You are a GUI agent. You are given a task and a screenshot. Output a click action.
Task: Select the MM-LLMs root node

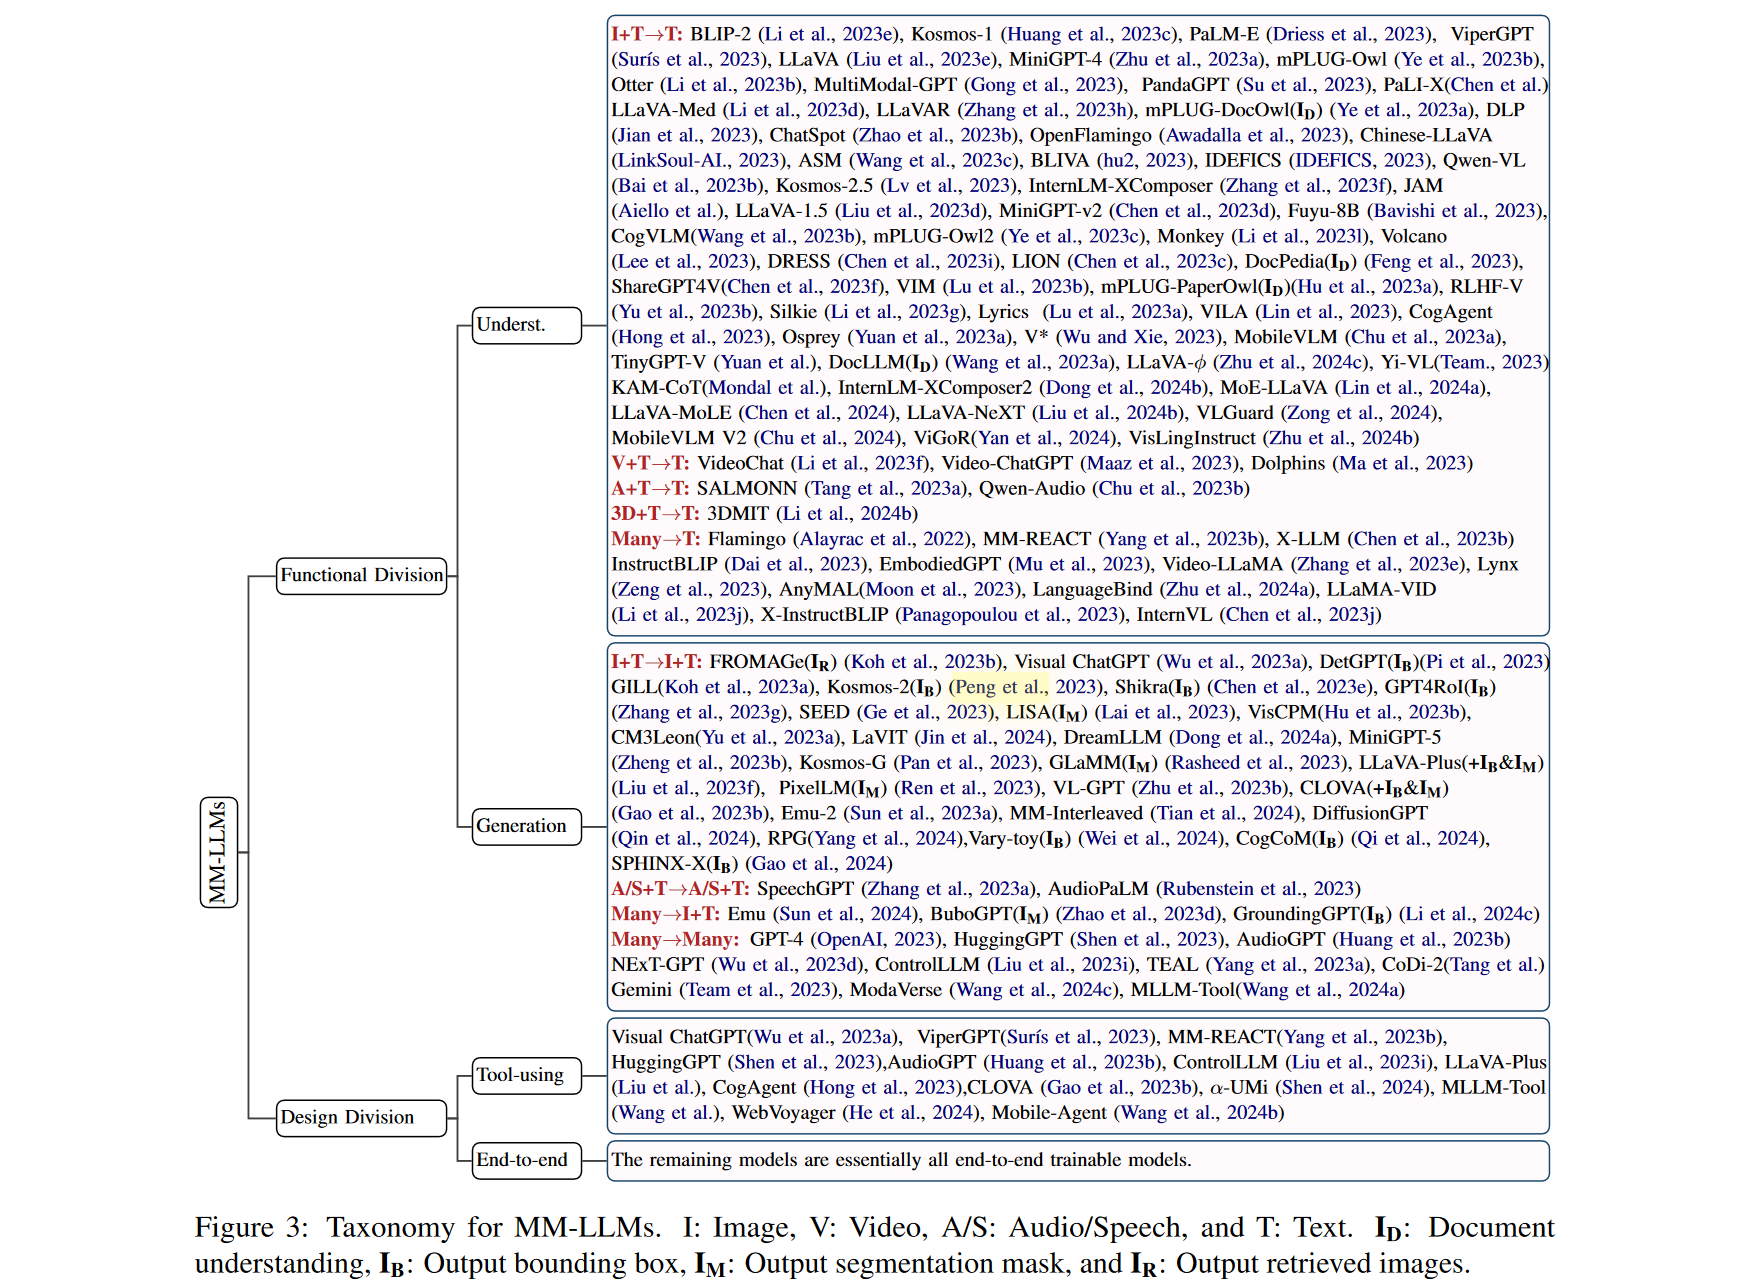click(218, 852)
